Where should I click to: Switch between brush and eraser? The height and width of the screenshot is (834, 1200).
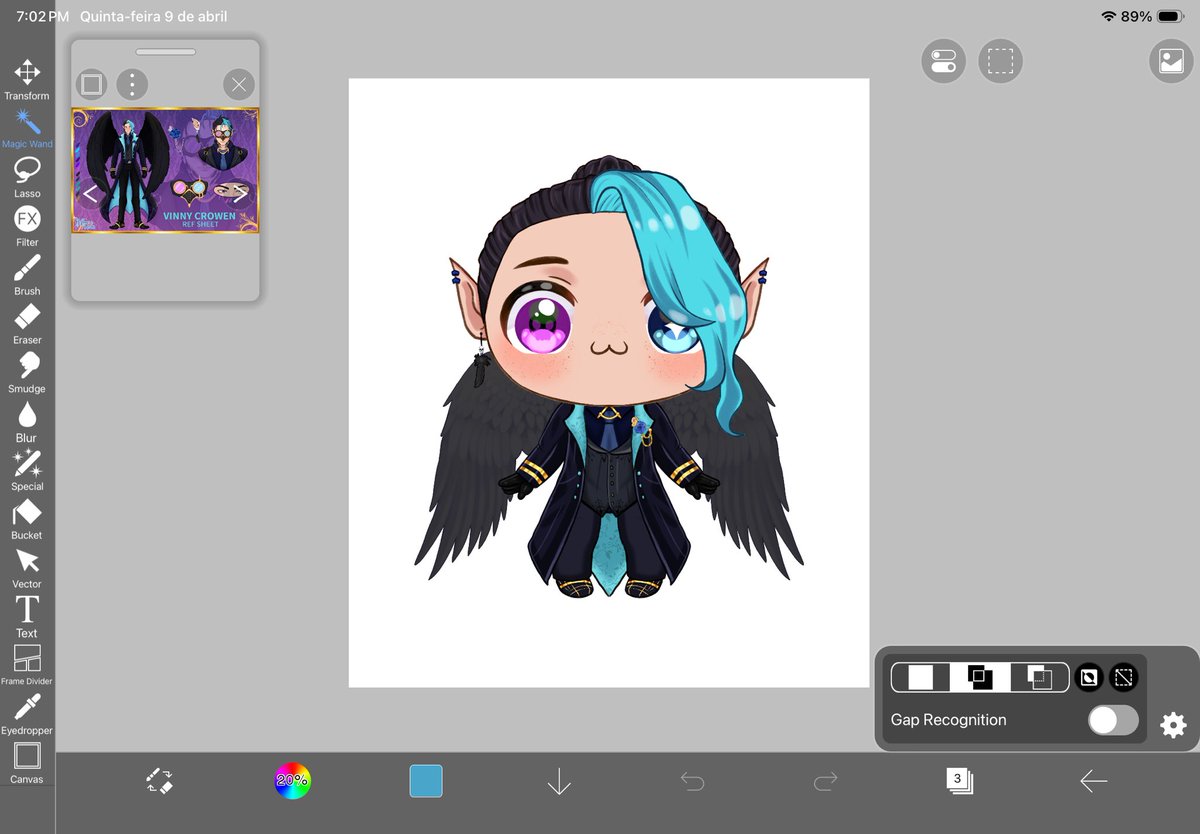(x=159, y=781)
